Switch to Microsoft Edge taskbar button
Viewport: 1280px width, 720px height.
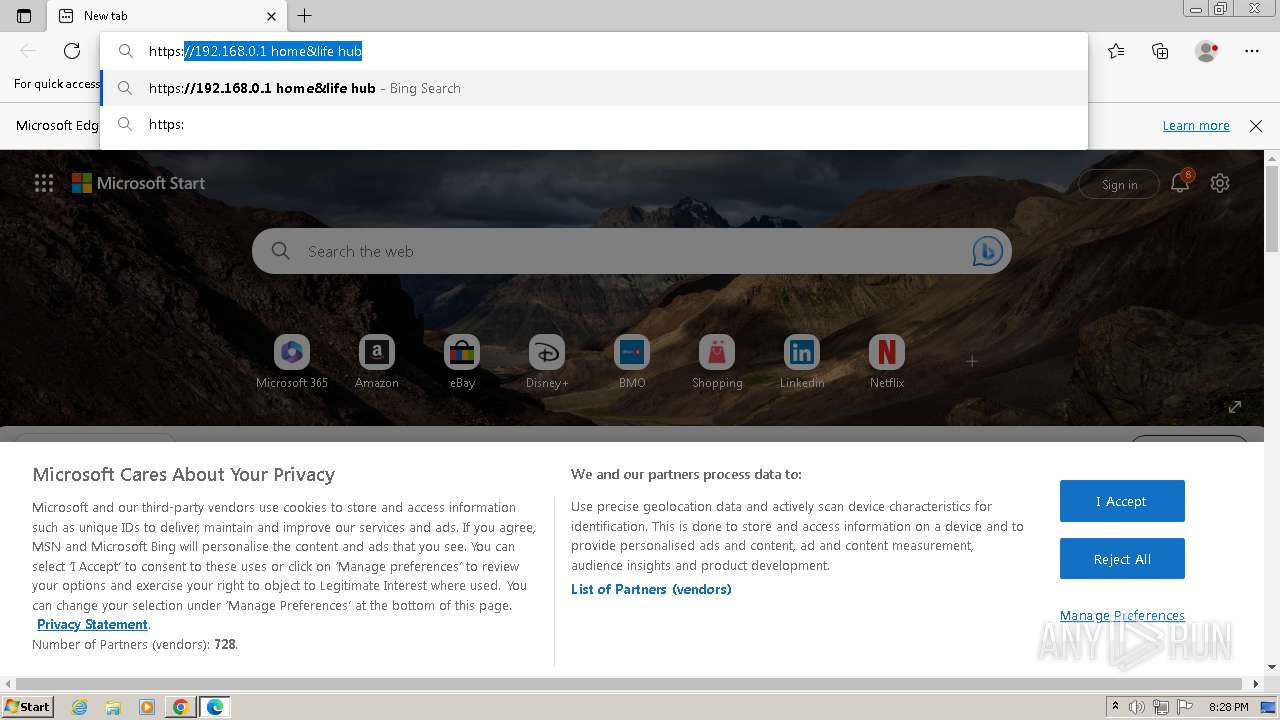tap(215, 707)
